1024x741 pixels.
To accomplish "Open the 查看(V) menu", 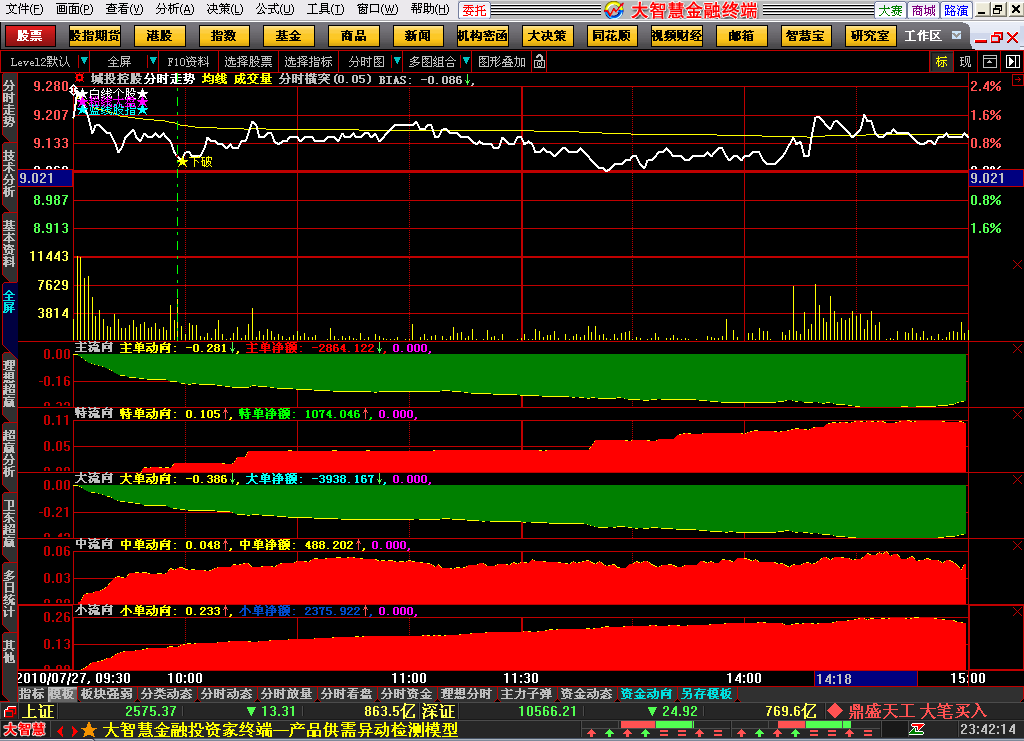I will (124, 9).
